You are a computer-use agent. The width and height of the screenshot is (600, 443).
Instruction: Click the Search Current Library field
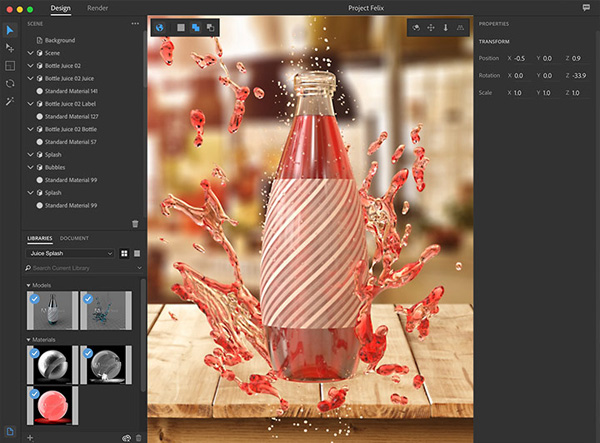80,268
